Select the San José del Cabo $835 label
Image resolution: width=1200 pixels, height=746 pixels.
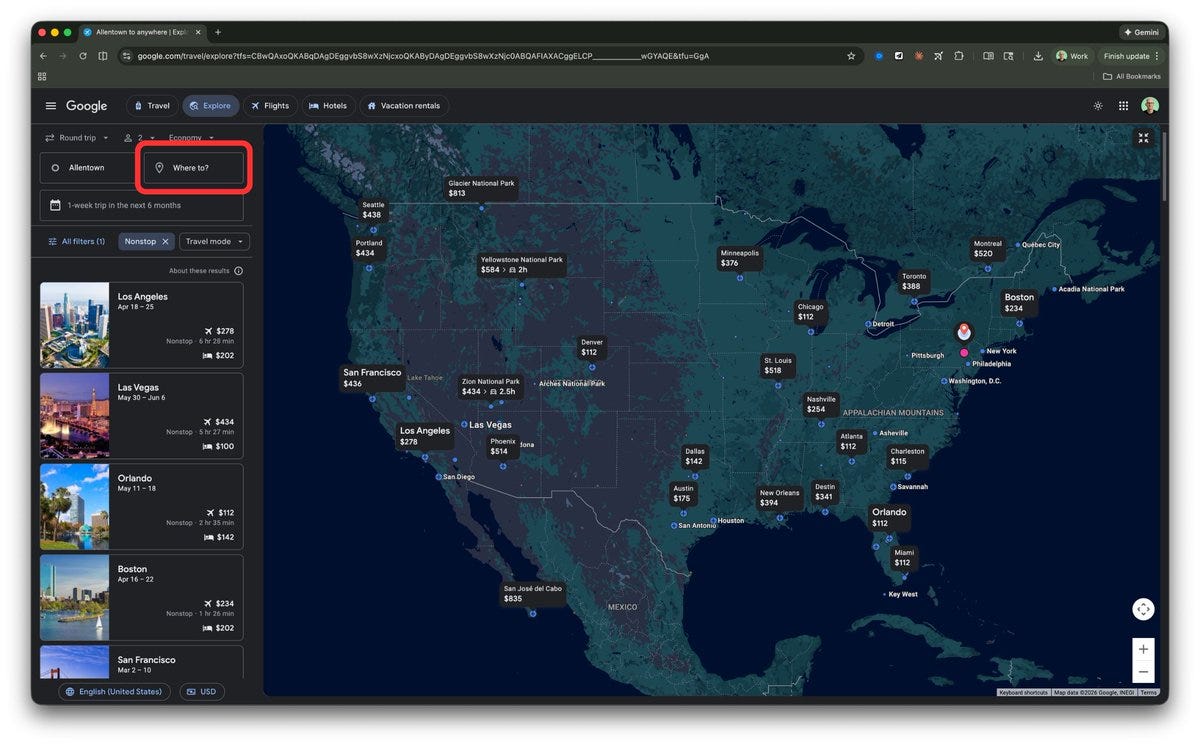[532, 594]
